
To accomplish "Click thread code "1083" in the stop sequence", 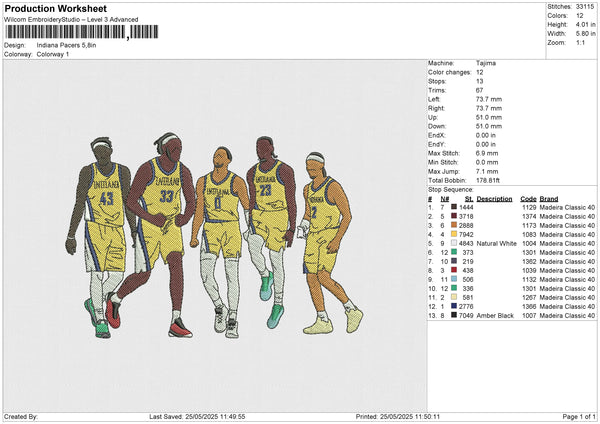I will click(529, 234).
